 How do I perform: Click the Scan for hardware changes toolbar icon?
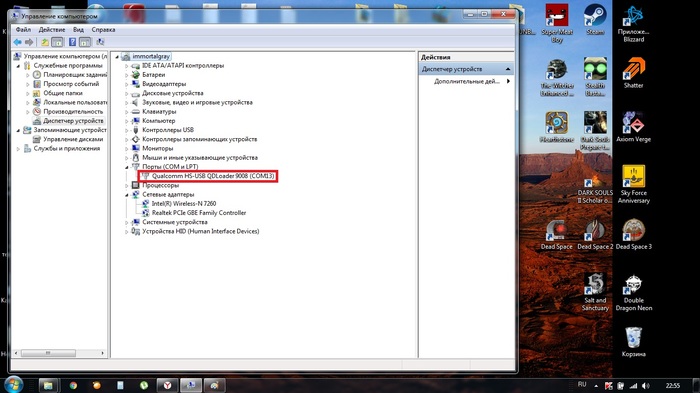click(100, 42)
